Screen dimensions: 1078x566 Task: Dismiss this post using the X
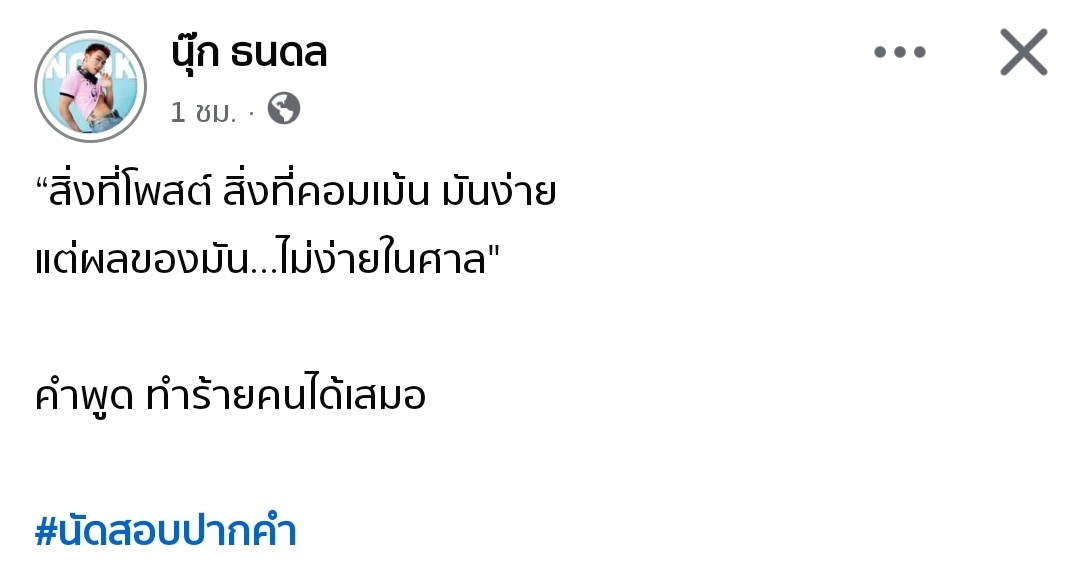click(1023, 52)
